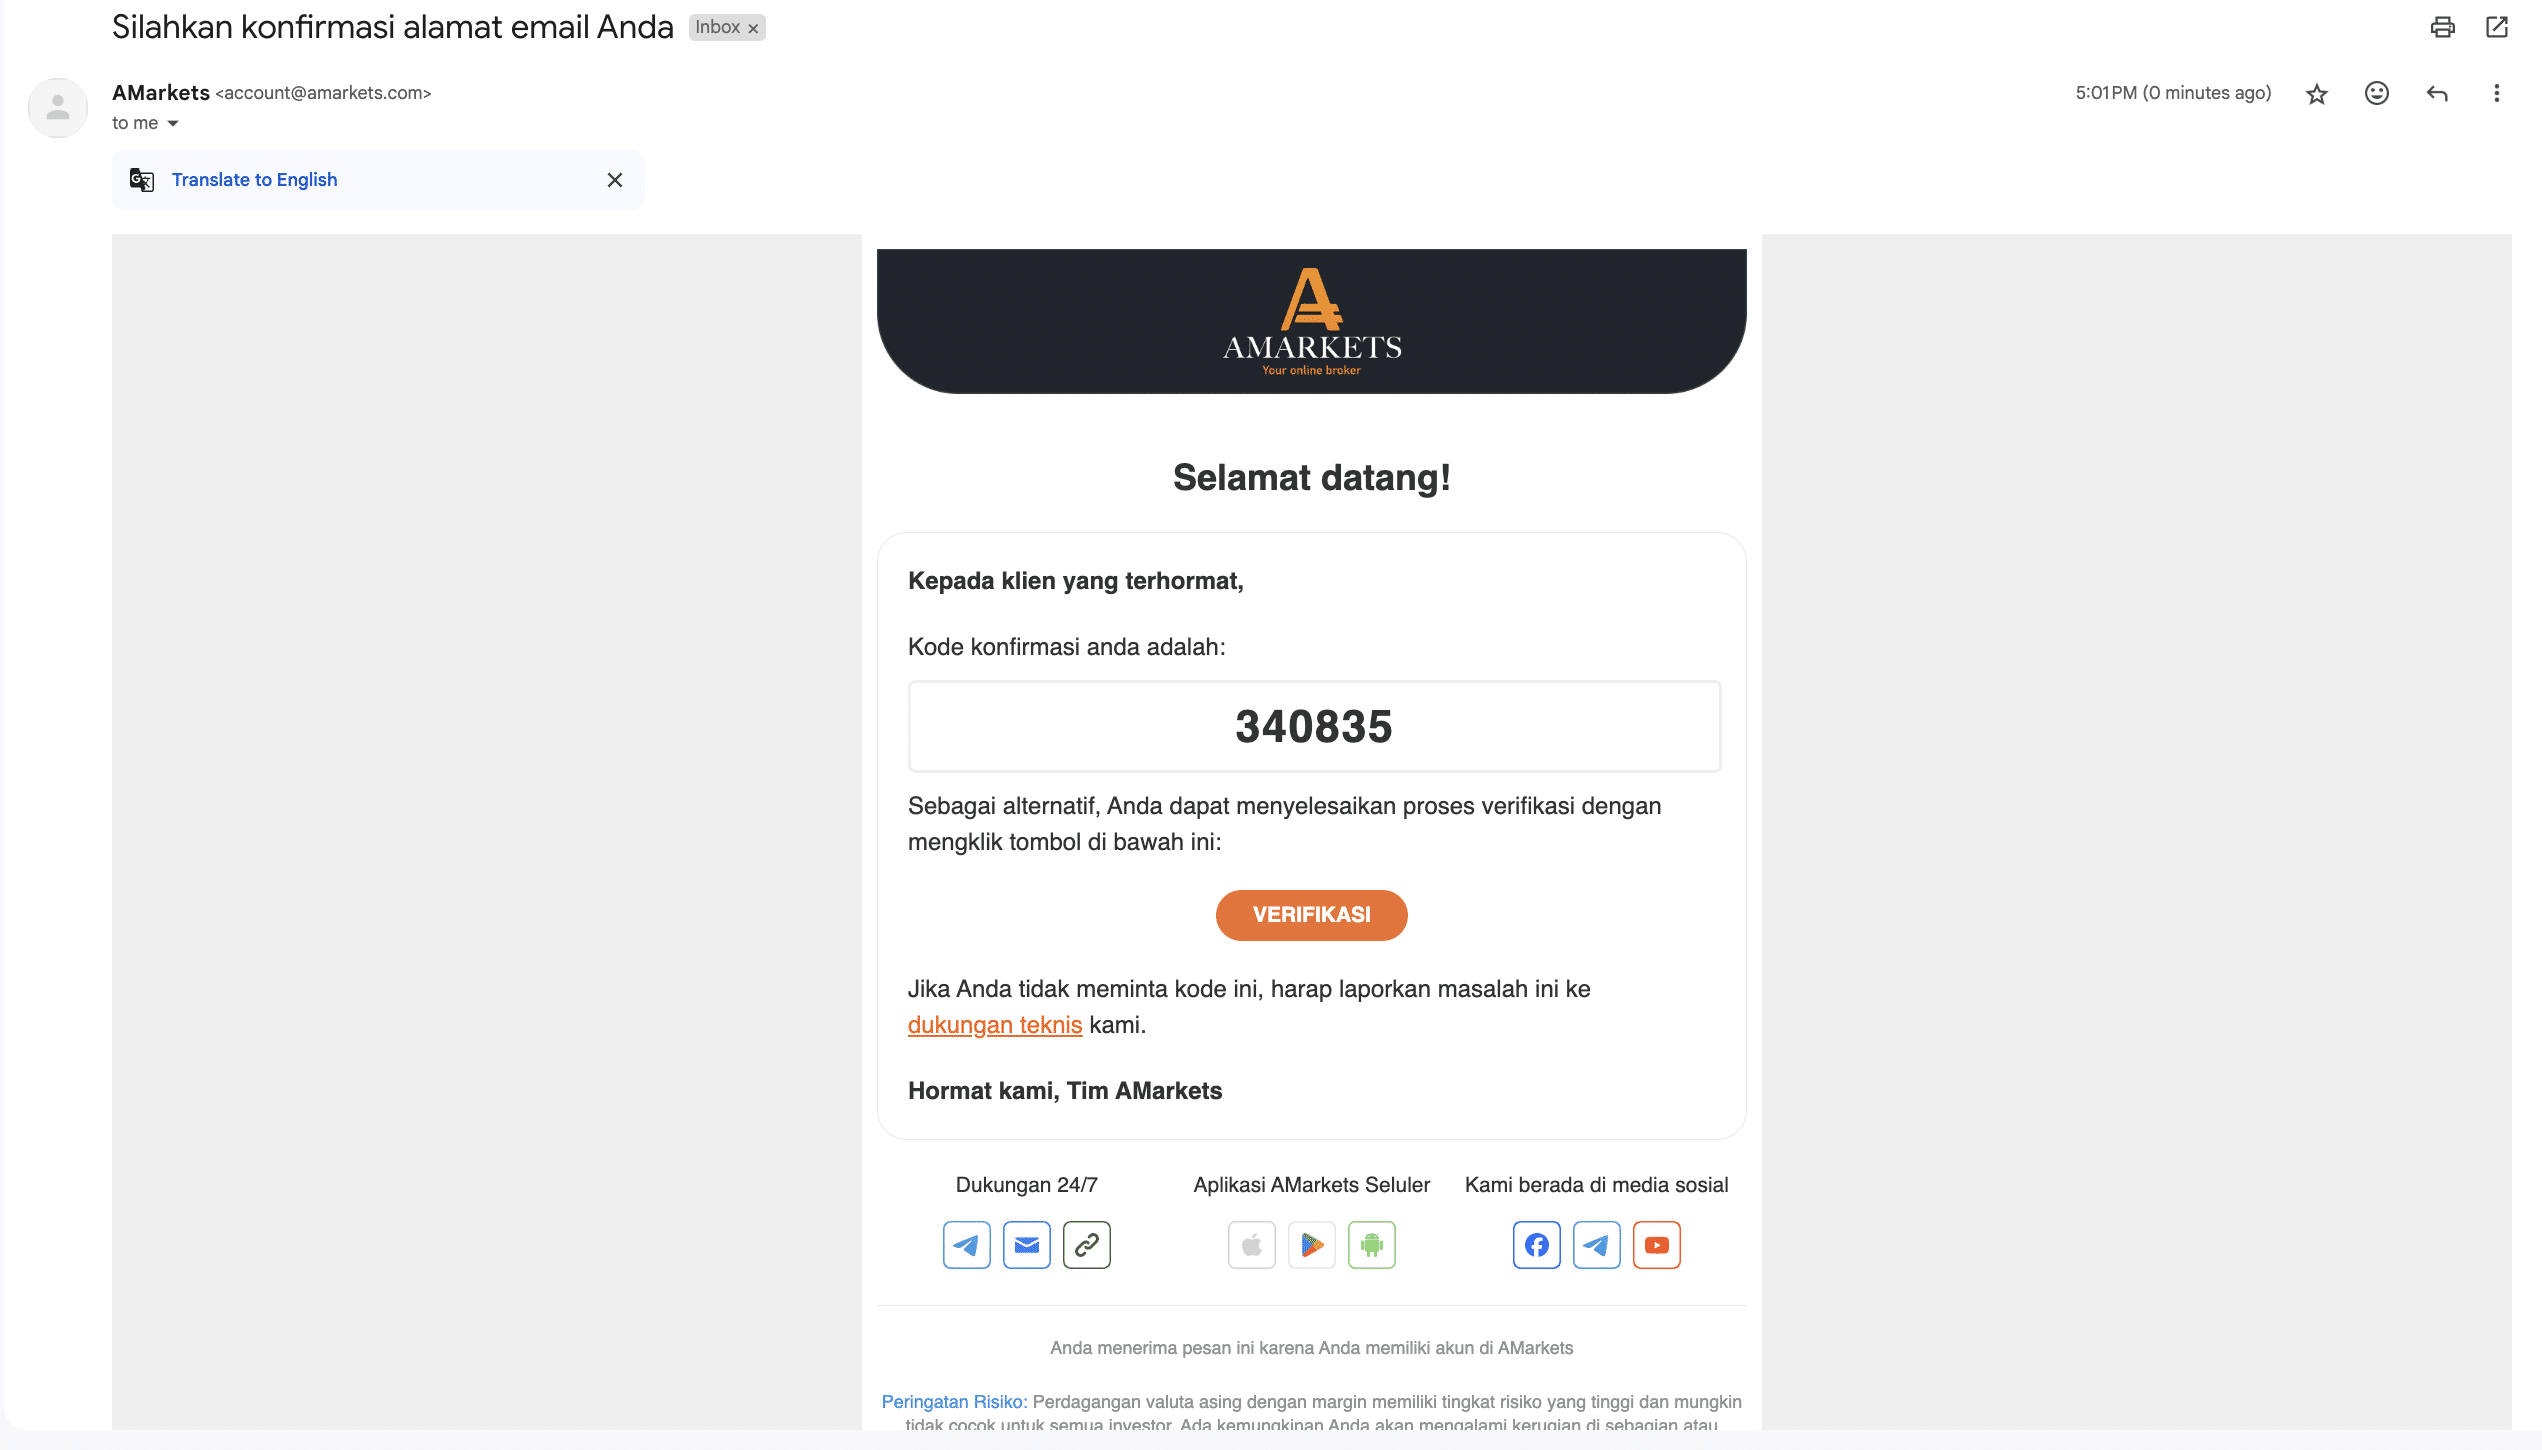The height and width of the screenshot is (1450, 2542).
Task: Click the print email icon
Action: 2442,26
